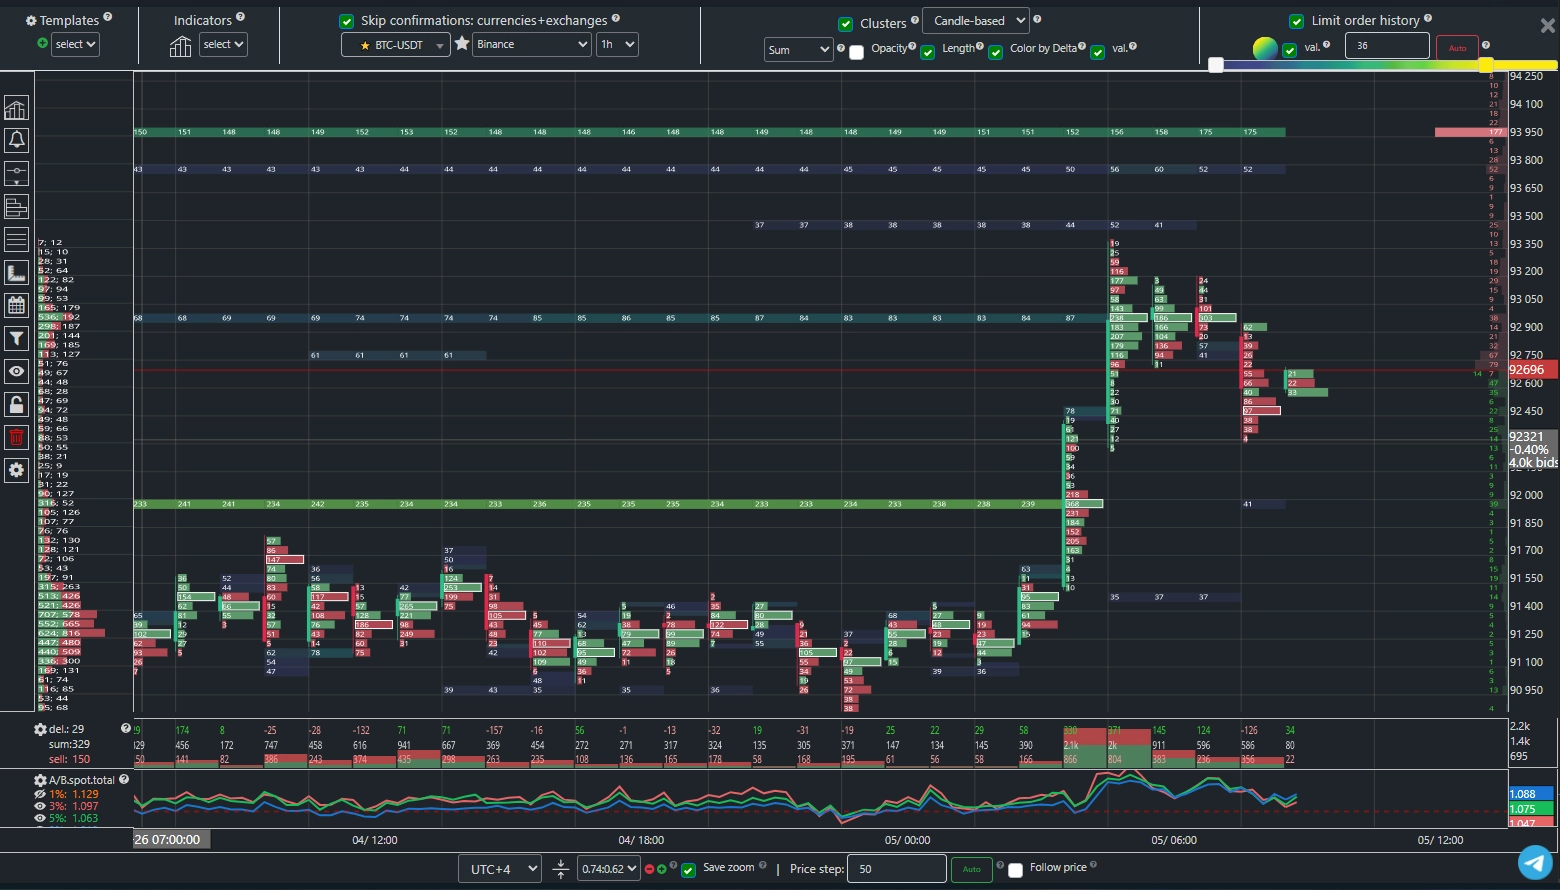Click the red Auto button near val. field
Viewport: 1560px width, 890px height.
(1457, 48)
